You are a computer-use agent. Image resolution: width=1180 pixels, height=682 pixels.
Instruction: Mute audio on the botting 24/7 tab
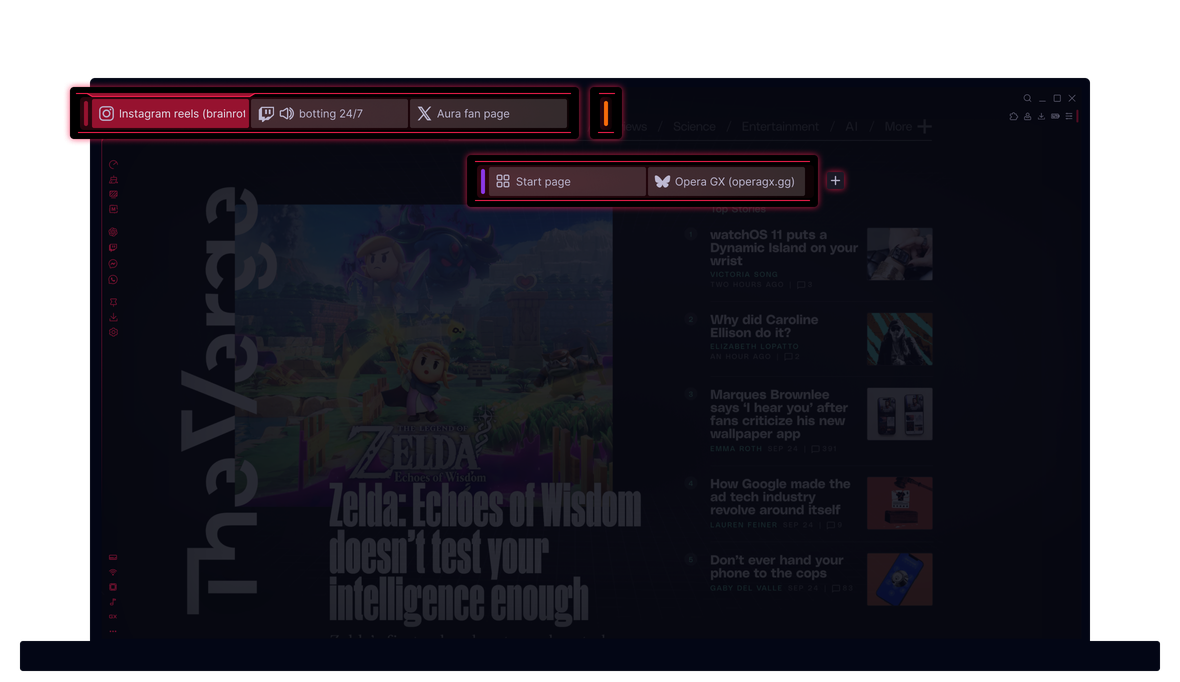287,114
